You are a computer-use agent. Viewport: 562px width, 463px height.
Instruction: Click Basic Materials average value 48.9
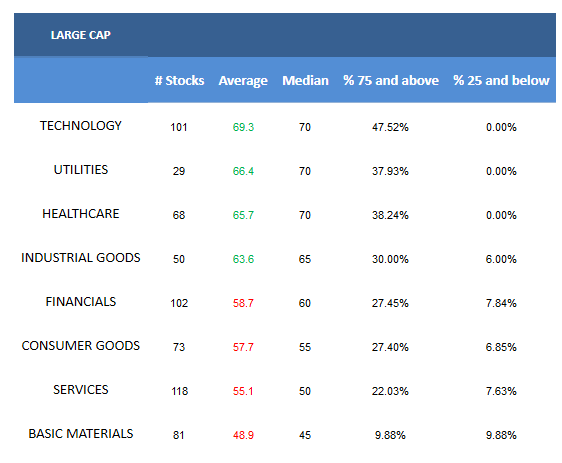[x=243, y=435]
